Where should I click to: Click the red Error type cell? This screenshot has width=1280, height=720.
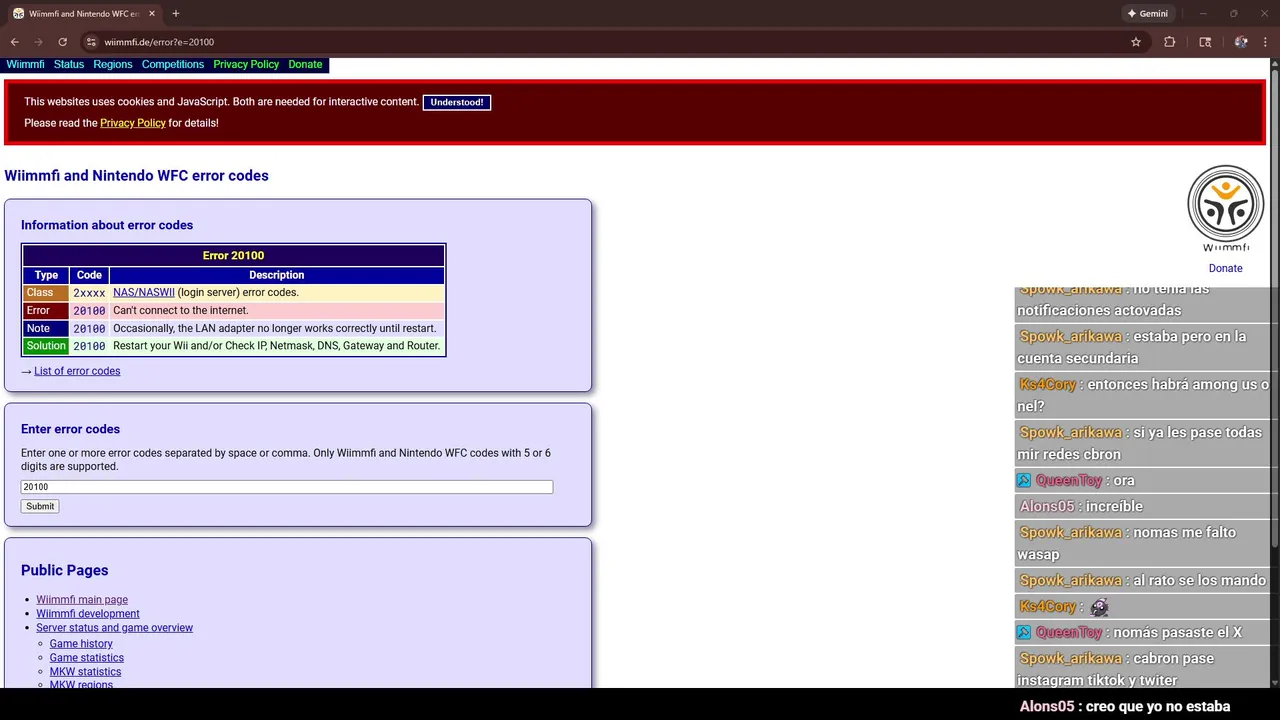pyautogui.click(x=46, y=311)
